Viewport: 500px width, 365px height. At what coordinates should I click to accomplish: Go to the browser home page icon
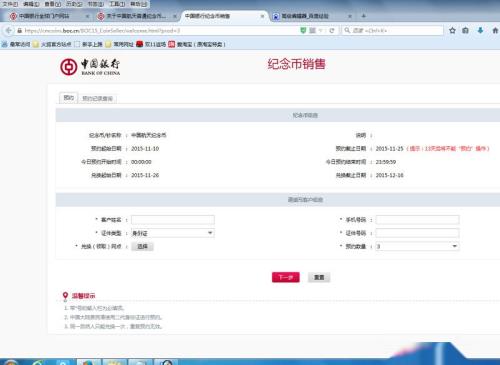pyautogui.click(x=495, y=30)
